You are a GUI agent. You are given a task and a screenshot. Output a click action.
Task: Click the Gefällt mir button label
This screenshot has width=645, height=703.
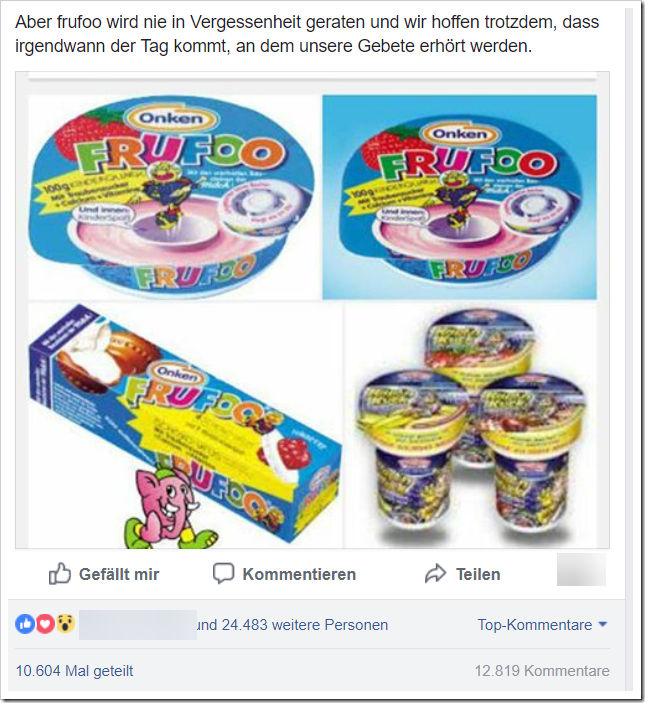tap(119, 574)
